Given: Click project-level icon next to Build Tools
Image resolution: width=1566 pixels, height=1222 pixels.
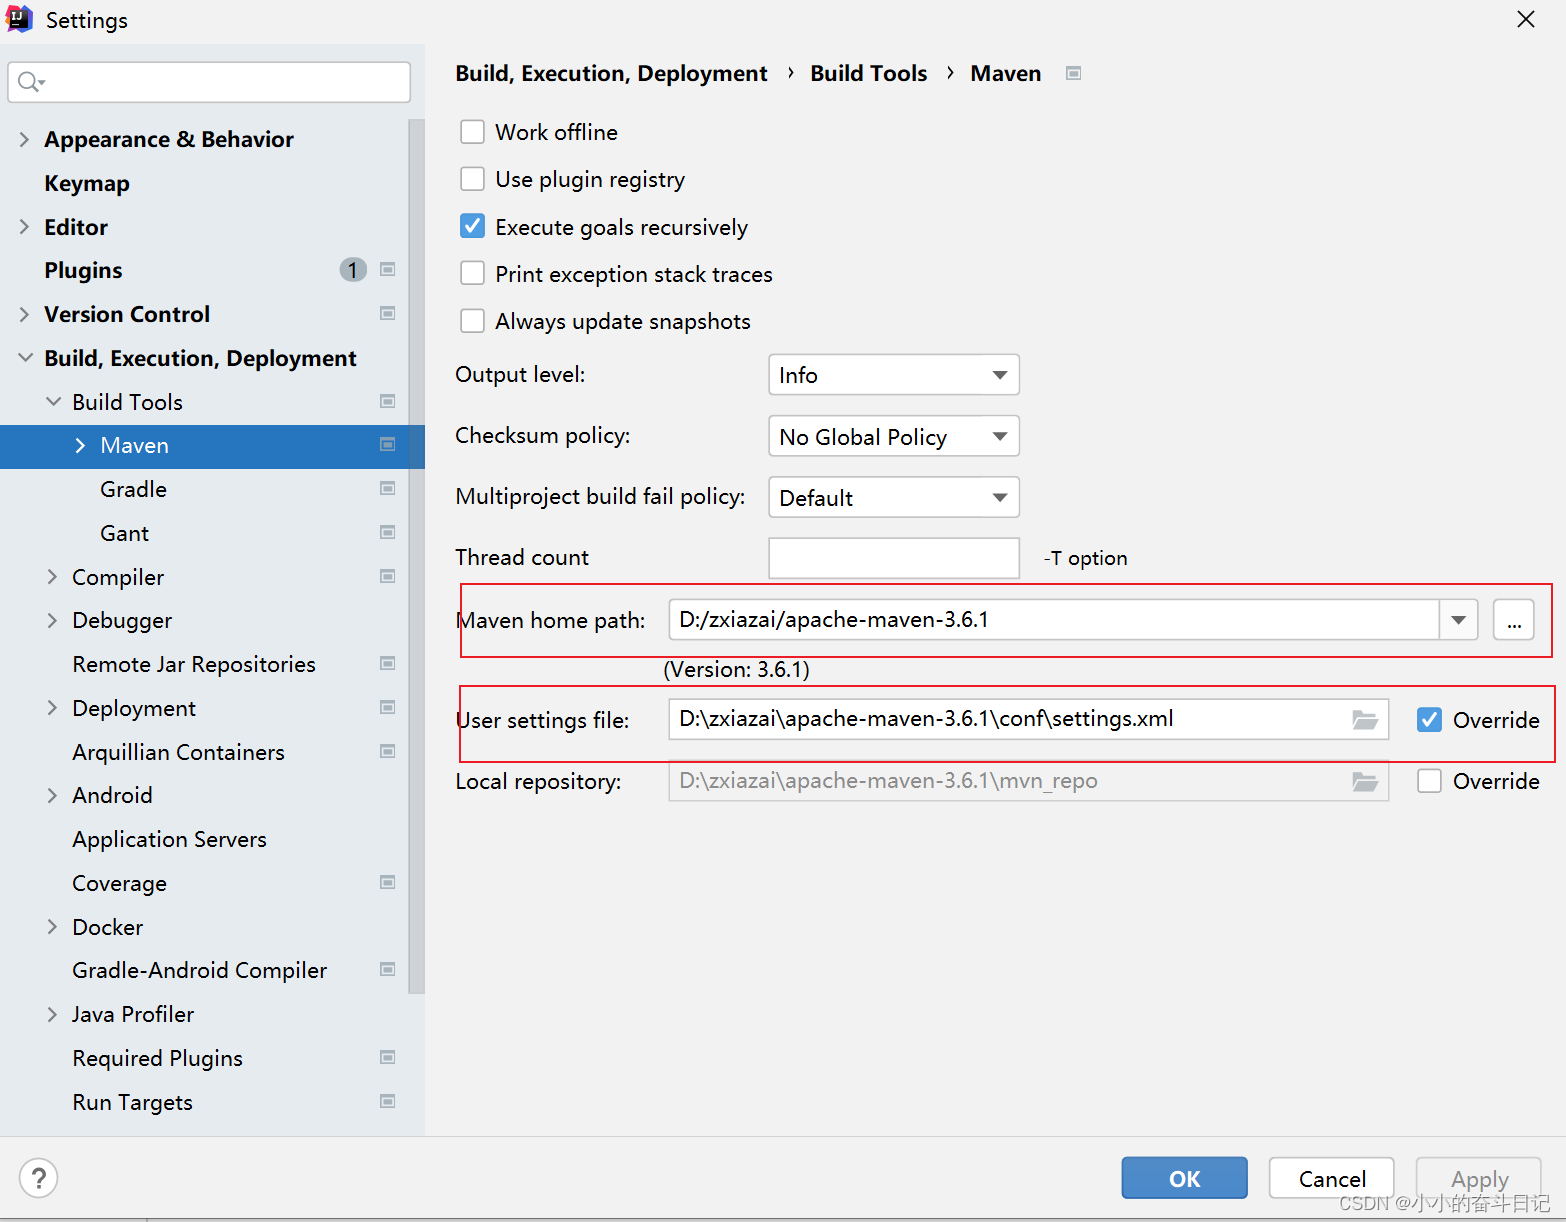Looking at the screenshot, I should (388, 402).
